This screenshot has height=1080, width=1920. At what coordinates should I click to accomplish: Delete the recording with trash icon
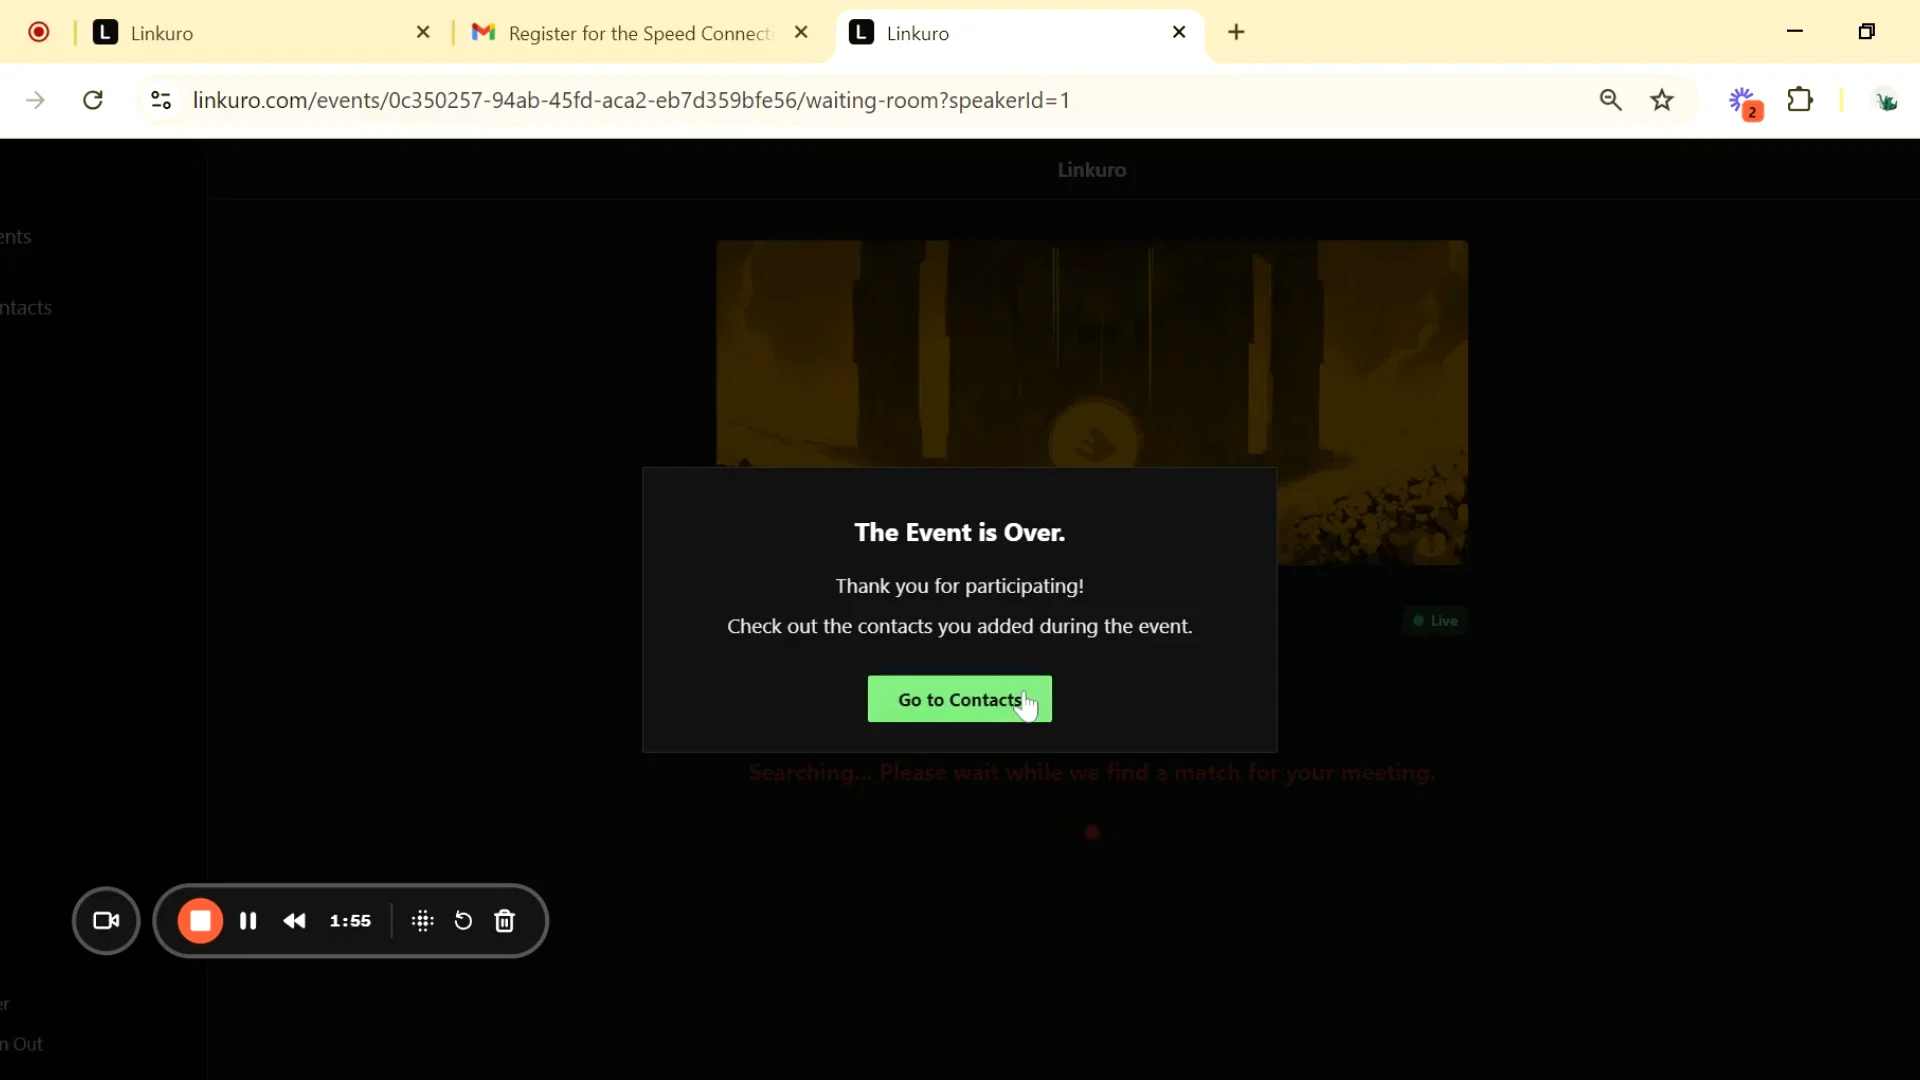tap(505, 921)
